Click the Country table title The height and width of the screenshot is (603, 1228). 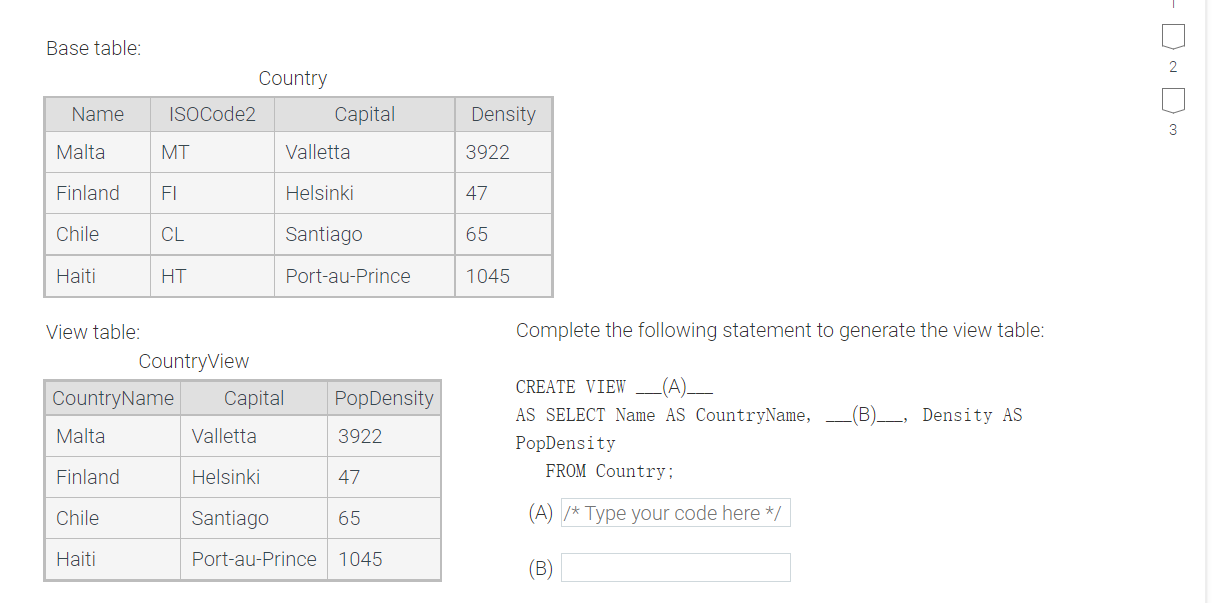click(293, 78)
